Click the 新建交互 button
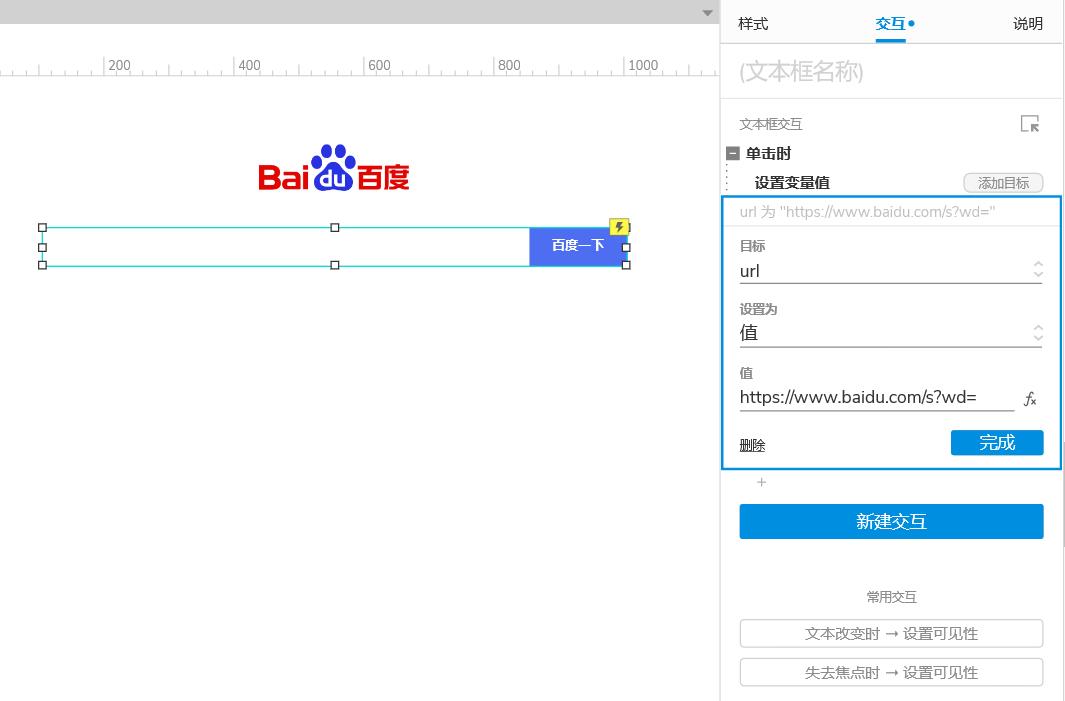 891,522
